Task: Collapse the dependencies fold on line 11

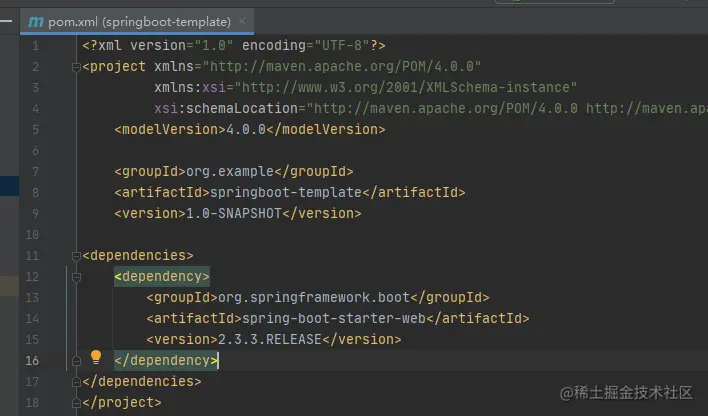Action: coord(76,256)
